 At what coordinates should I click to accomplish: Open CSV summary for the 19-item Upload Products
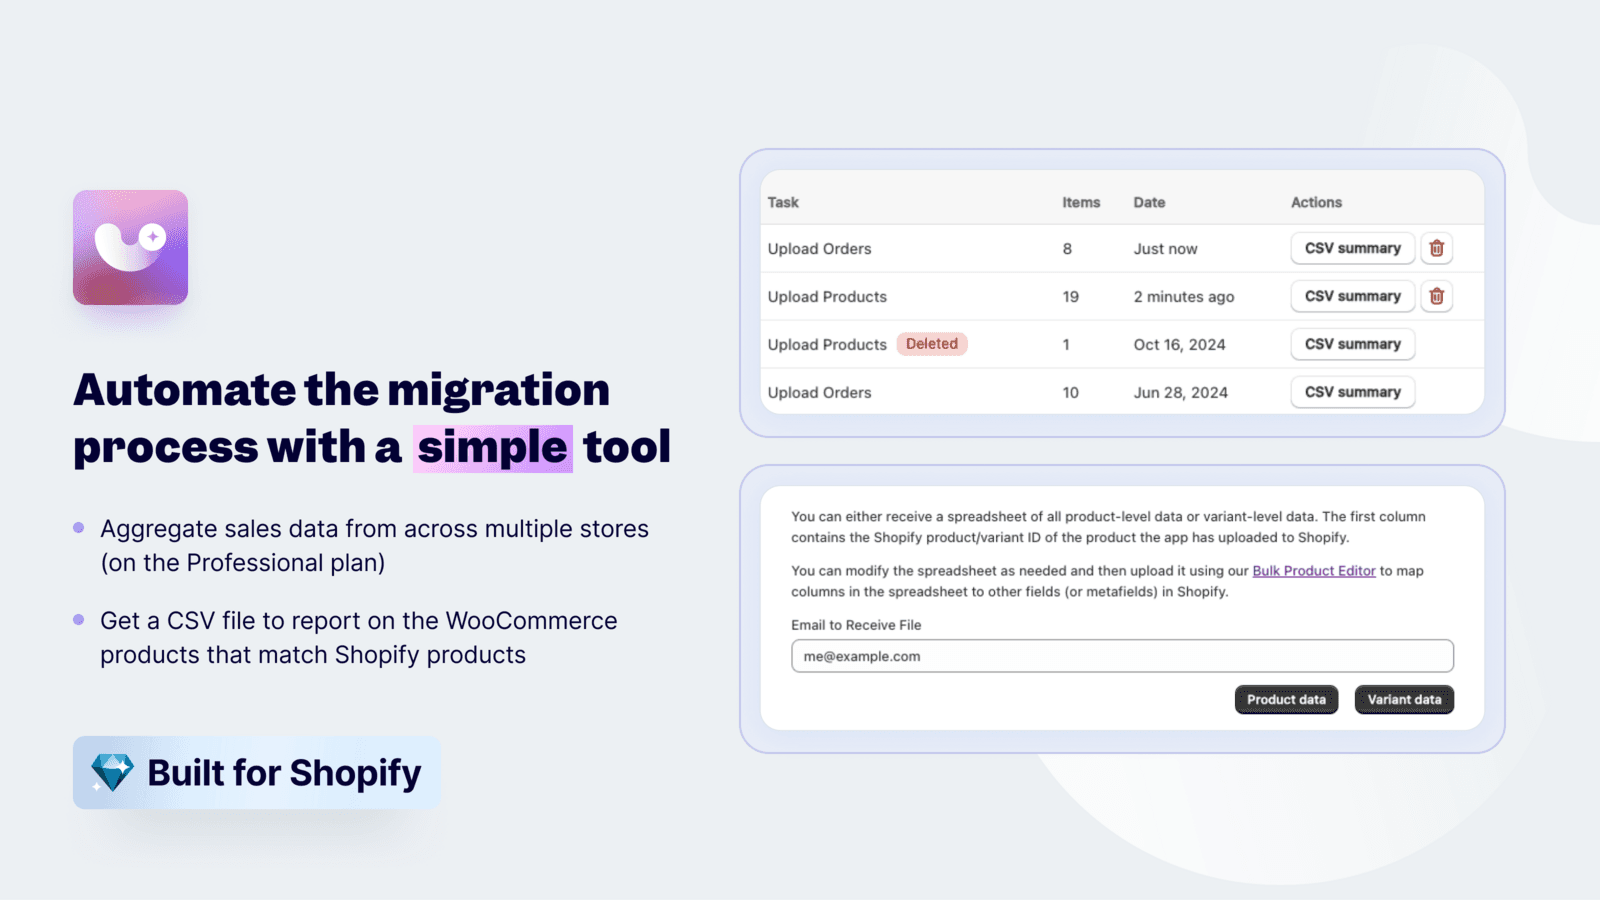coord(1352,296)
